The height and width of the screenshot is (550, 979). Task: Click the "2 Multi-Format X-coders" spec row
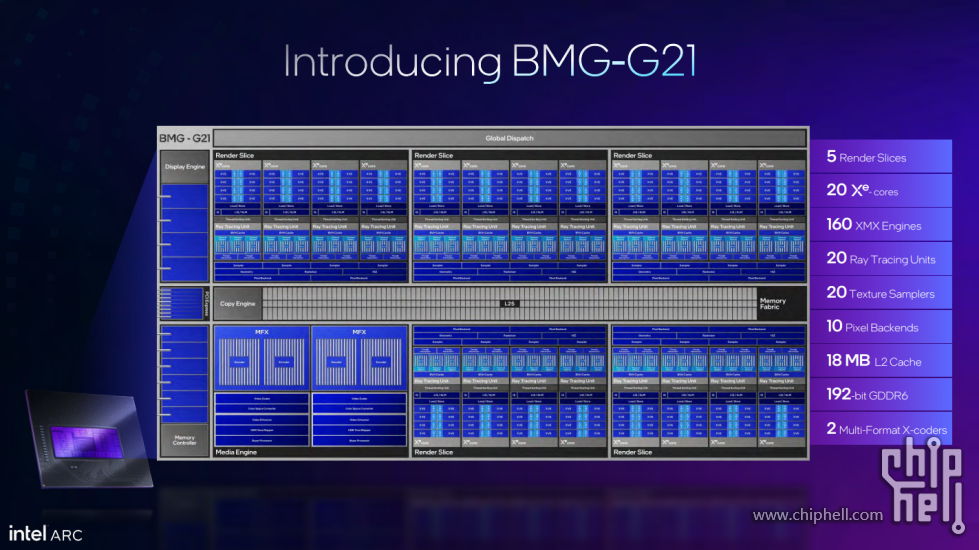click(881, 429)
